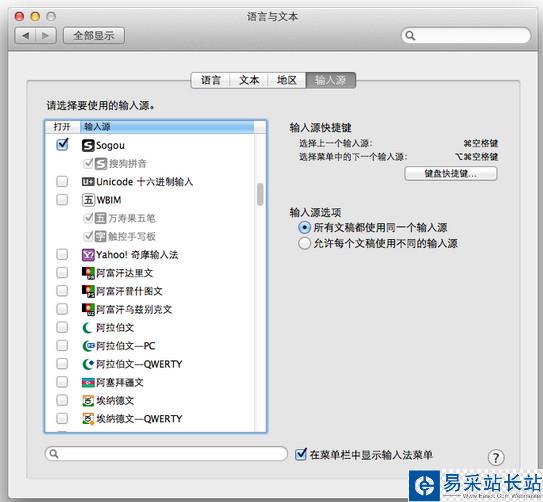Viewport: 543px width, 502px height.
Task: Toggle the 万寿果五笔 sub-item checkbox
Action: (x=88, y=217)
